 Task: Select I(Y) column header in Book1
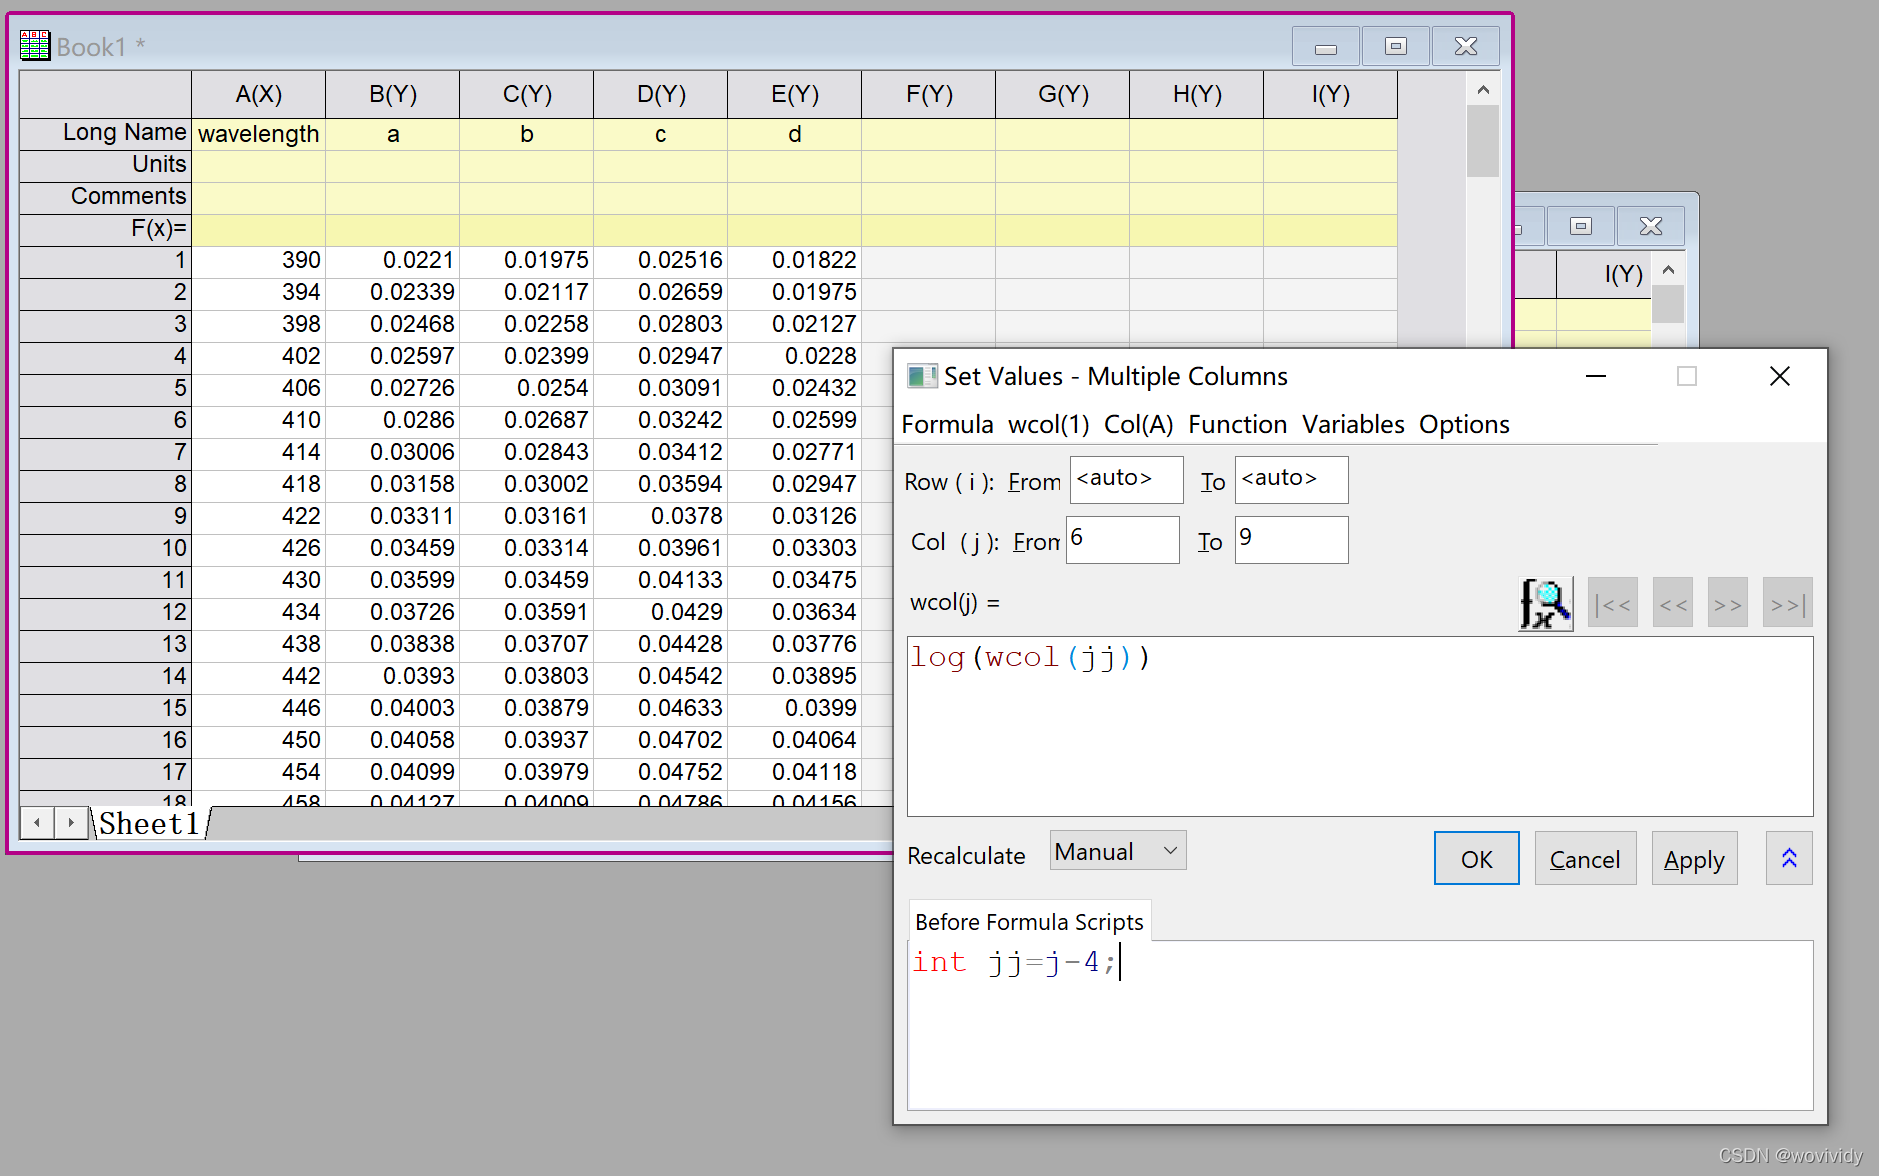pyautogui.click(x=1330, y=94)
